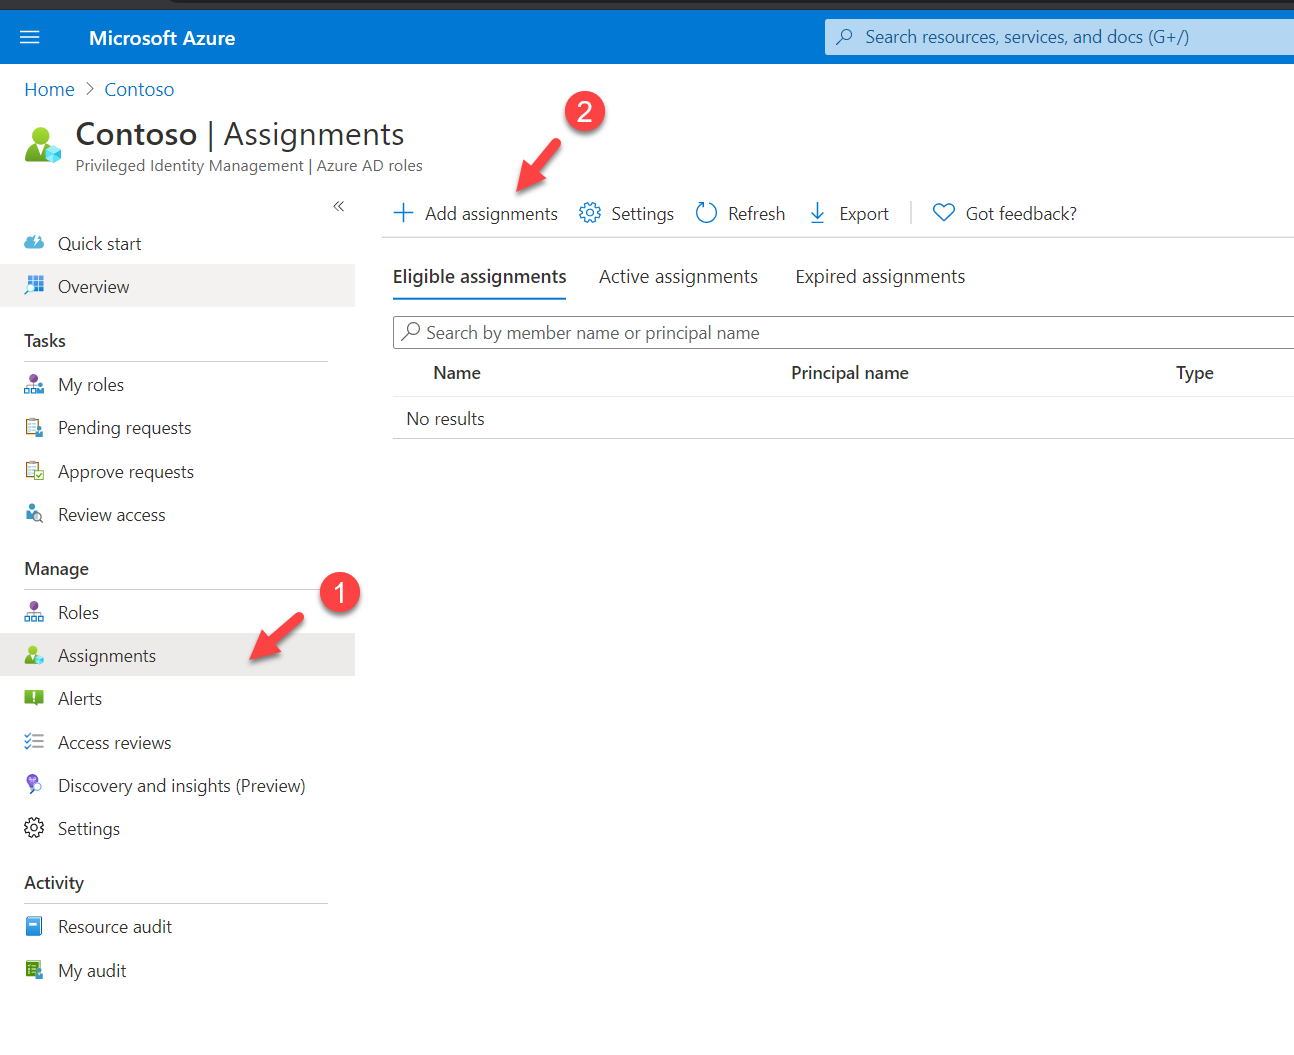Select the Roles icon in Manage section
This screenshot has height=1055, width=1294.
click(34, 612)
